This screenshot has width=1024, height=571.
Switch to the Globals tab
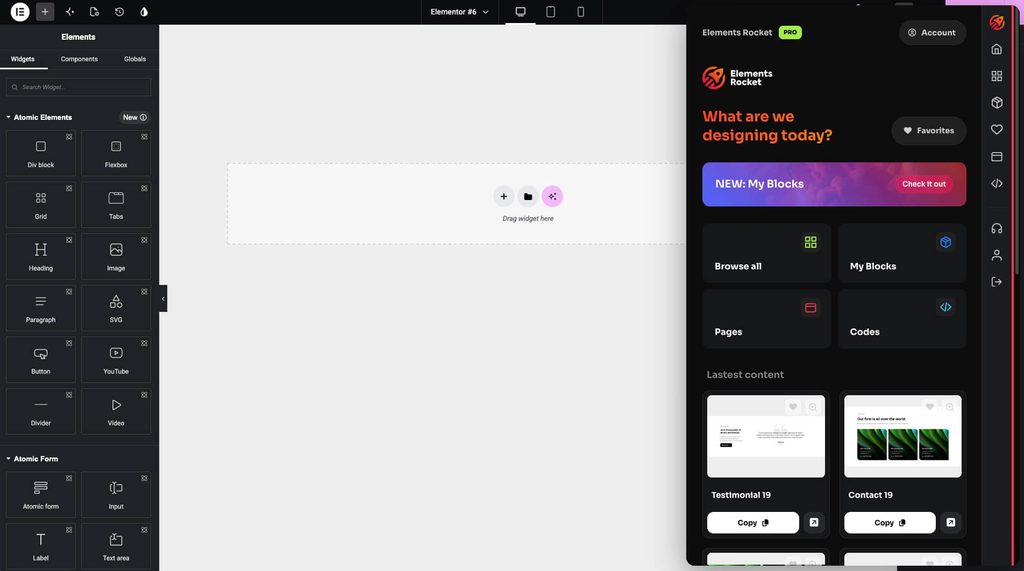click(135, 59)
